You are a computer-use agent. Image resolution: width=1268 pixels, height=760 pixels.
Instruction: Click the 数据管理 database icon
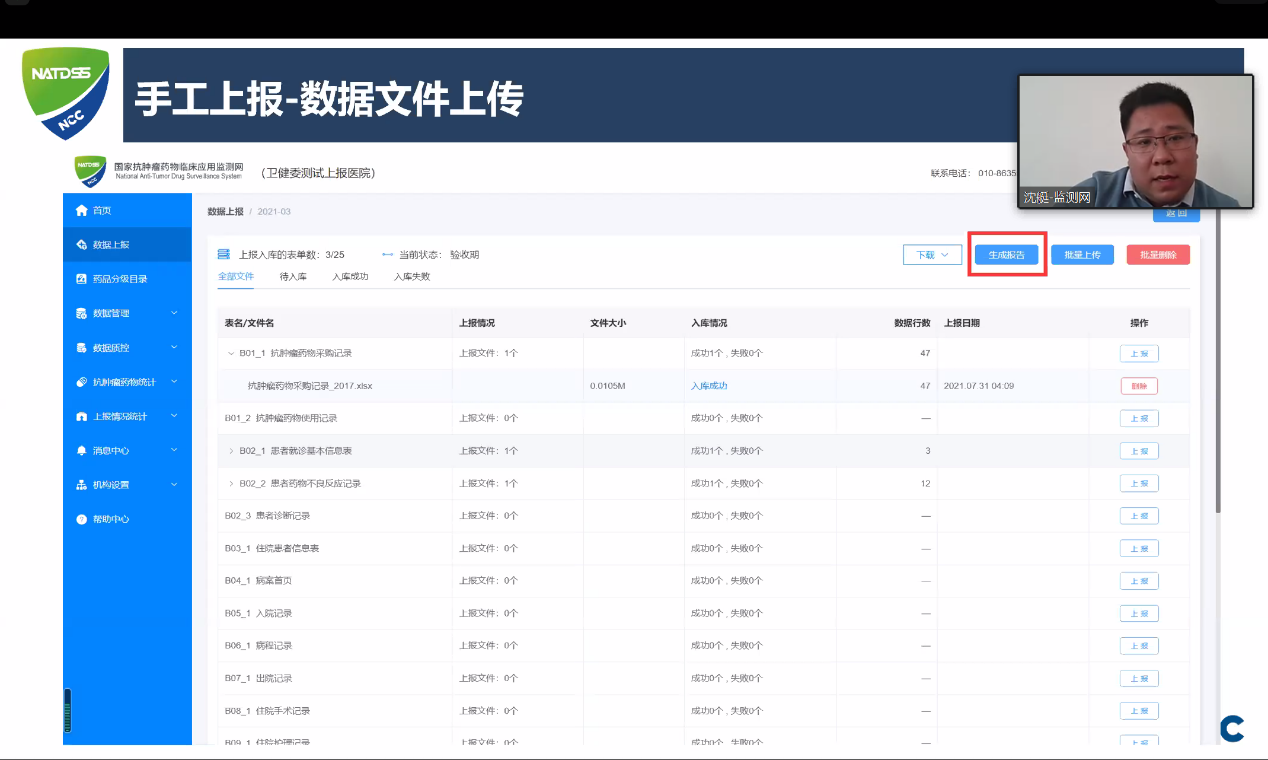[x=82, y=313]
